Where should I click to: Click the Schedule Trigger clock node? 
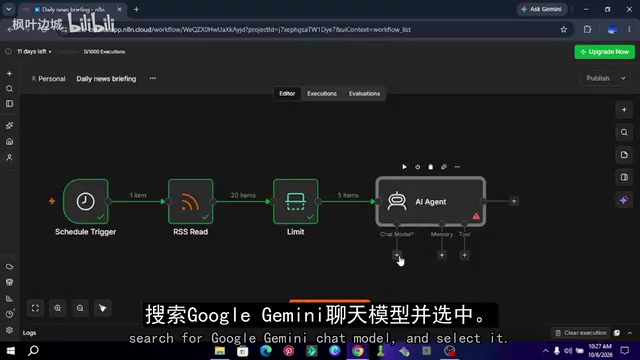coord(86,201)
